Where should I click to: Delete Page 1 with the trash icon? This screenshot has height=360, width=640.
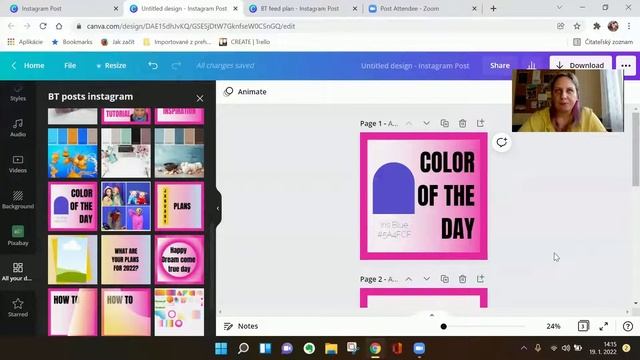462,123
